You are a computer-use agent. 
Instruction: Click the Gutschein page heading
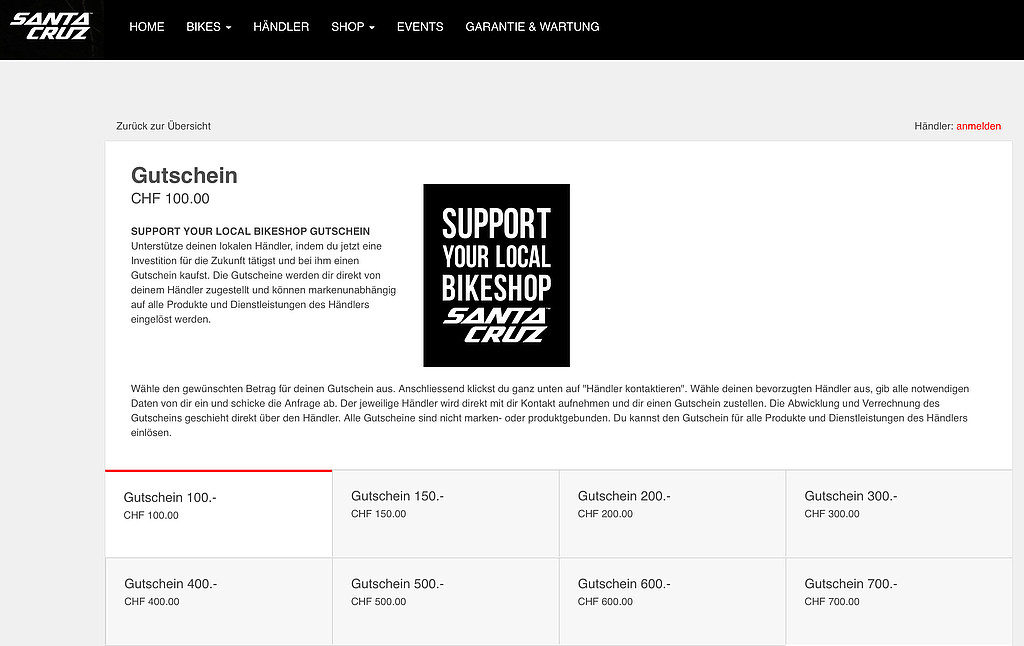point(184,176)
